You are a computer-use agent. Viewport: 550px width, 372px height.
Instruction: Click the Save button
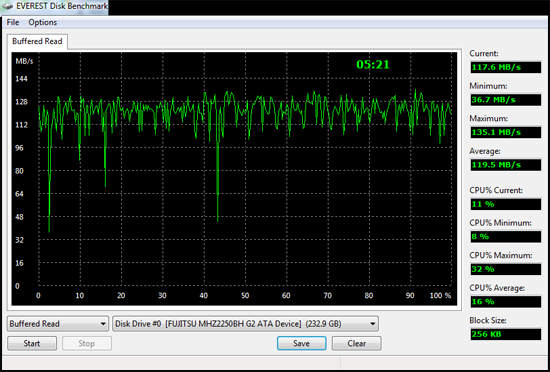point(301,343)
